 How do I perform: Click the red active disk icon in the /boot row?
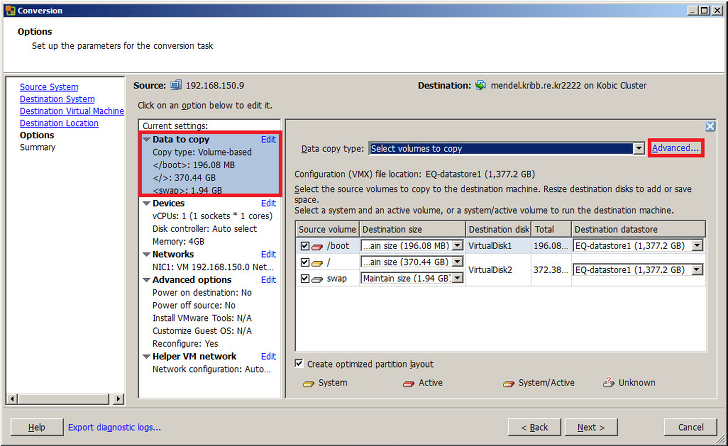coord(317,246)
